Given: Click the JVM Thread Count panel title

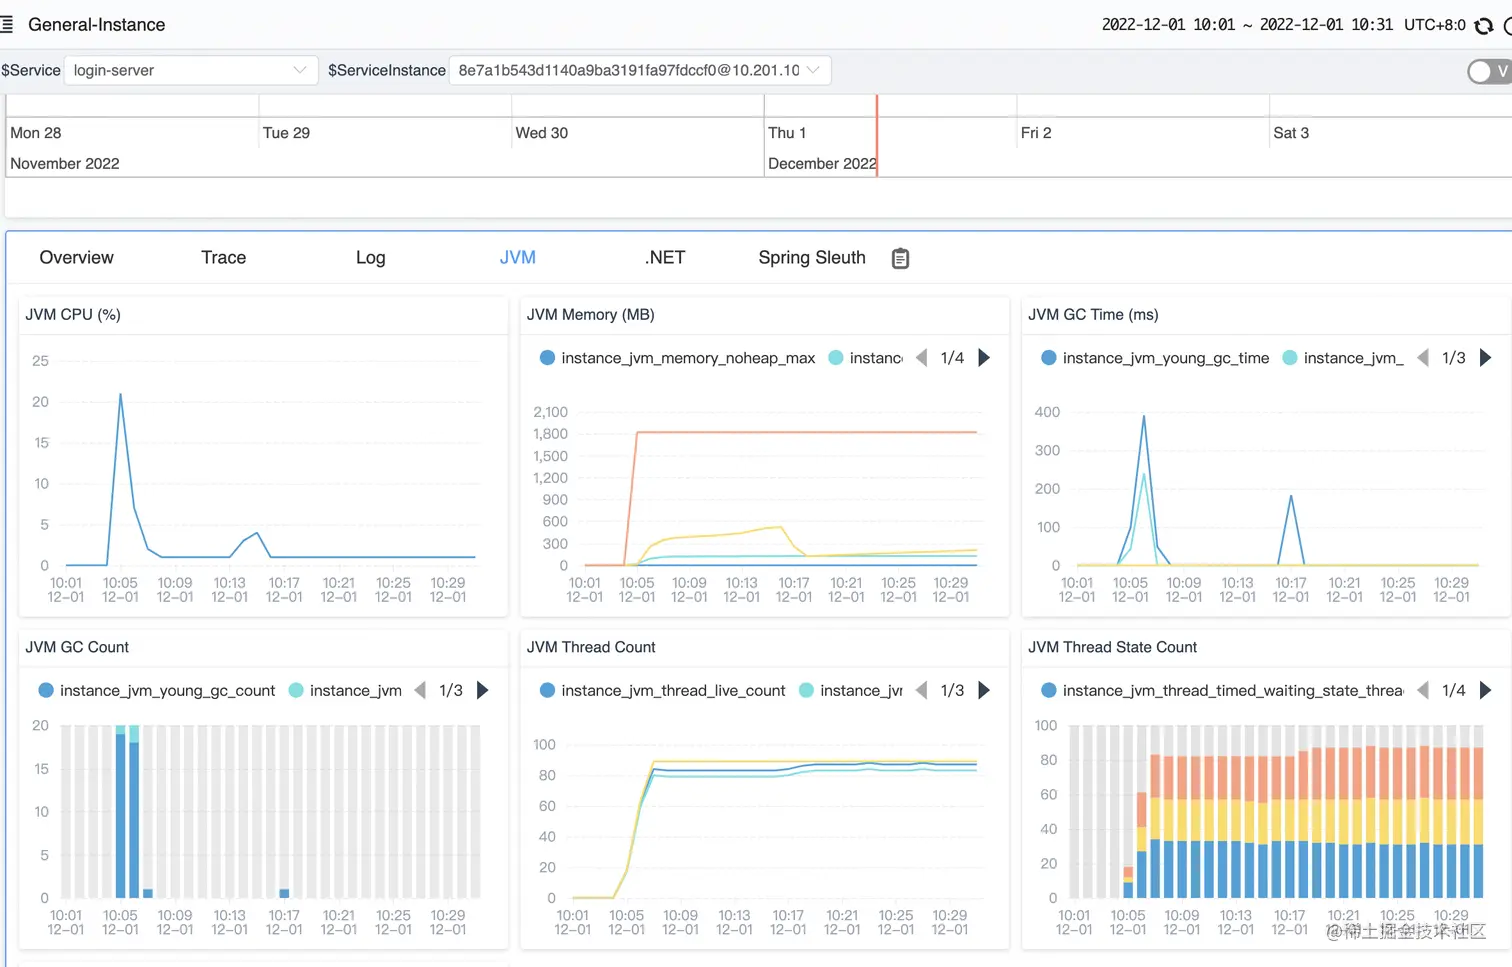Looking at the screenshot, I should (591, 647).
